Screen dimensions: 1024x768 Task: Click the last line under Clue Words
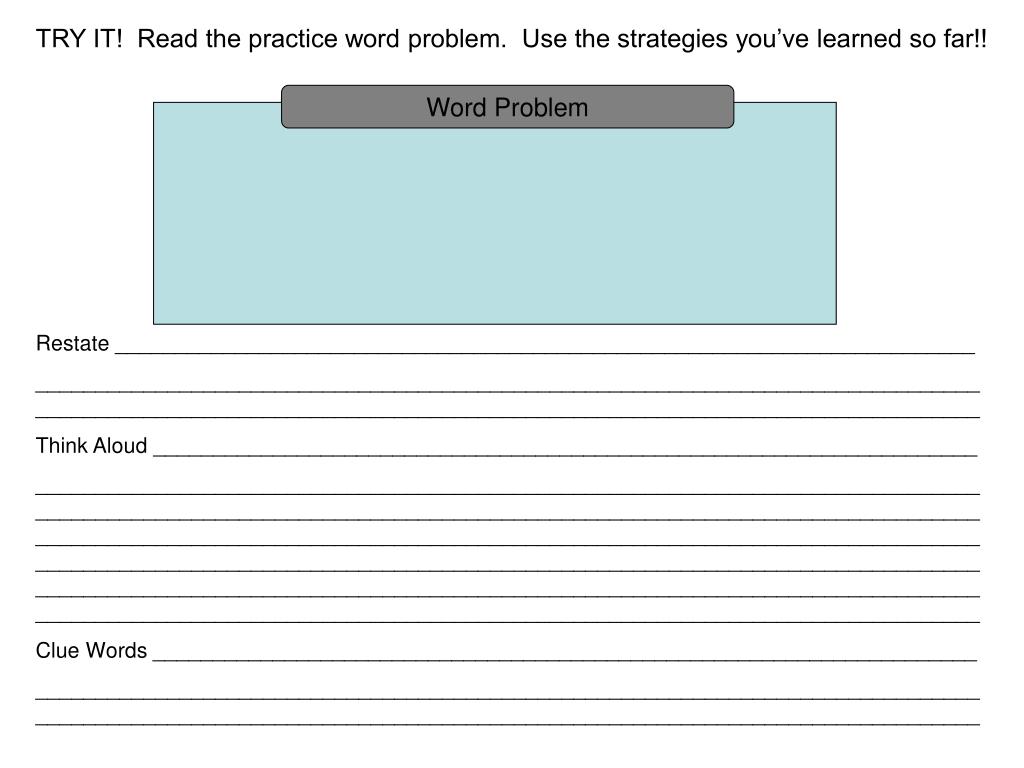(x=507, y=724)
